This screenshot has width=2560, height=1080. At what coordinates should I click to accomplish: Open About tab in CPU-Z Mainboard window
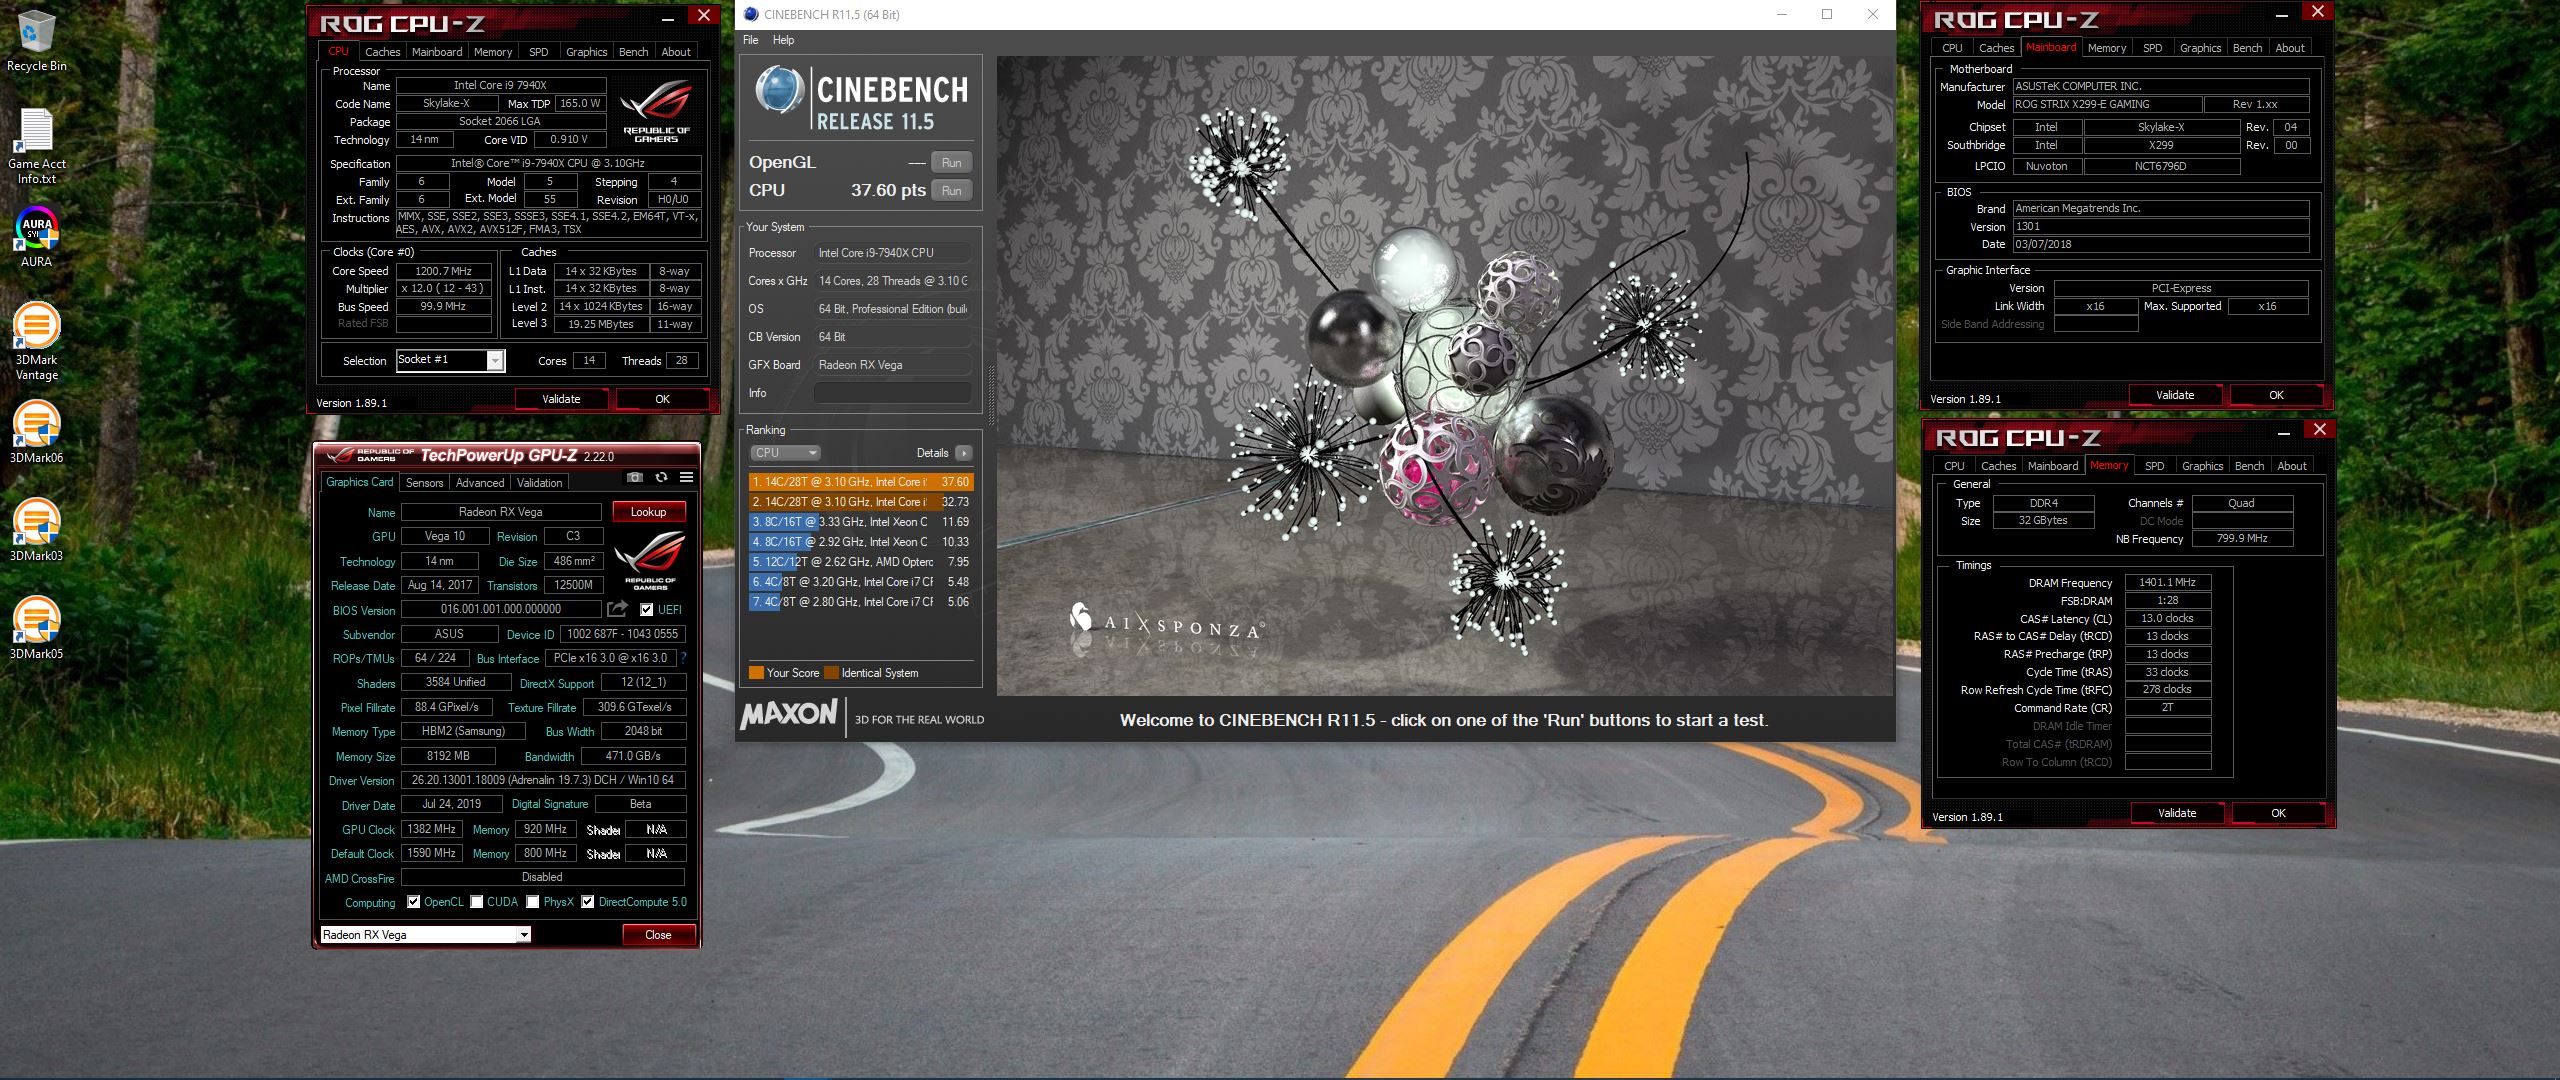point(2290,48)
